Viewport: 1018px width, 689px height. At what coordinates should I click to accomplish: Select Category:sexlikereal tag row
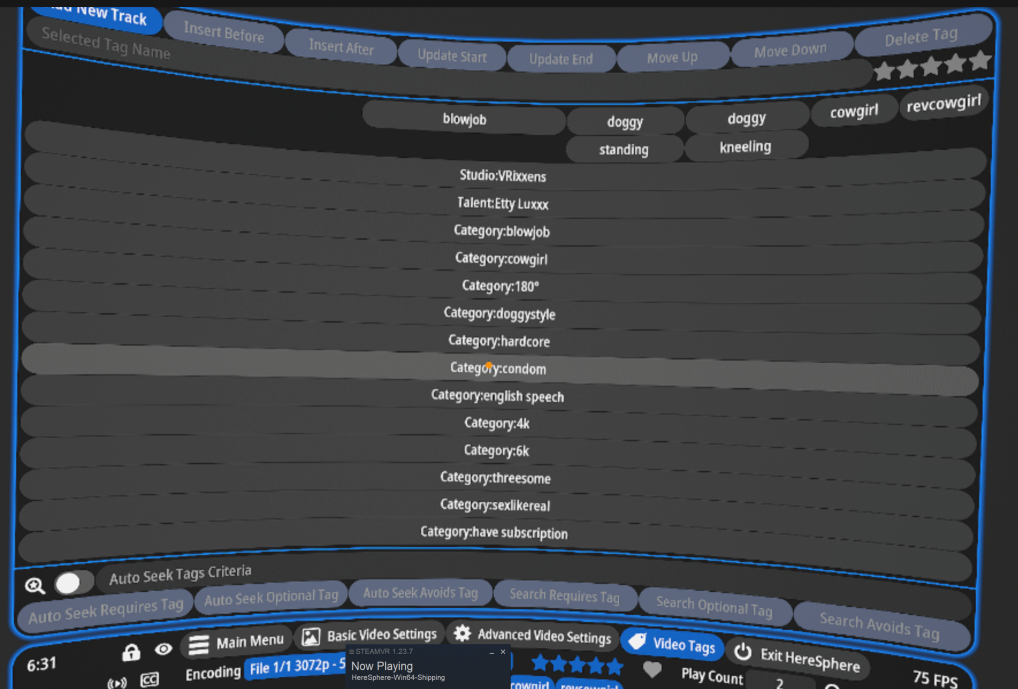coord(495,505)
